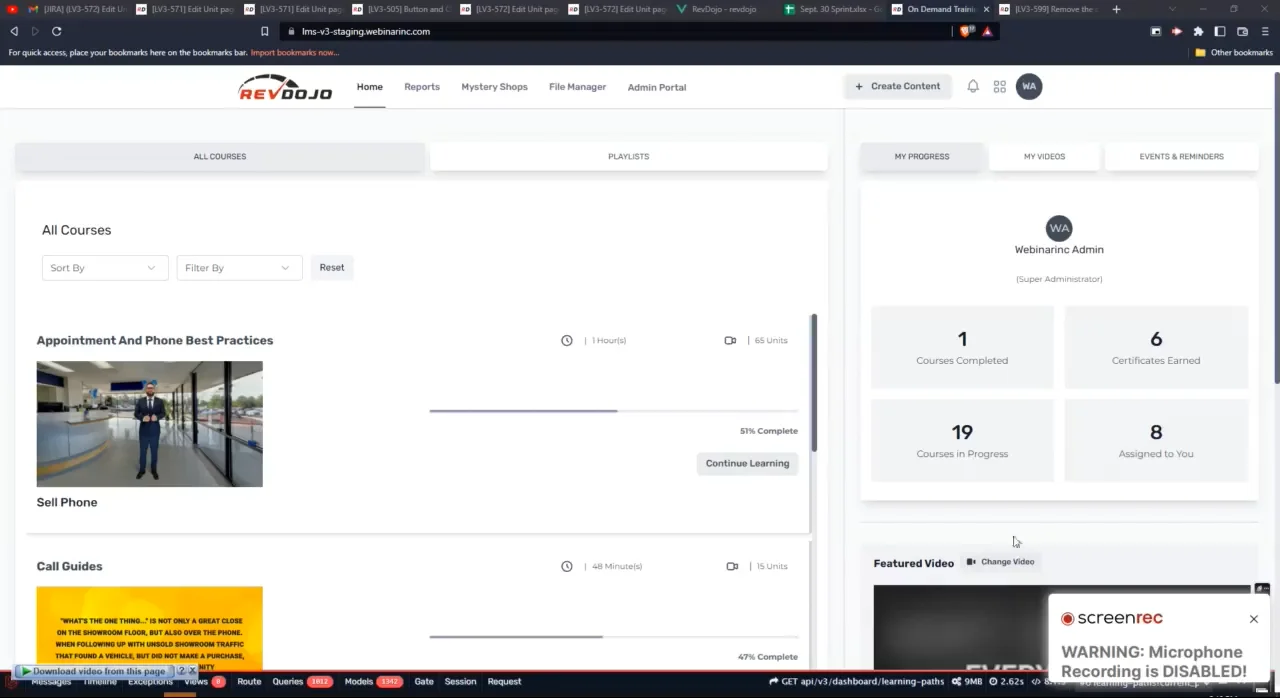Screen dimensions: 1280x698
Task: Open the Session debug panel
Action: (460, 682)
